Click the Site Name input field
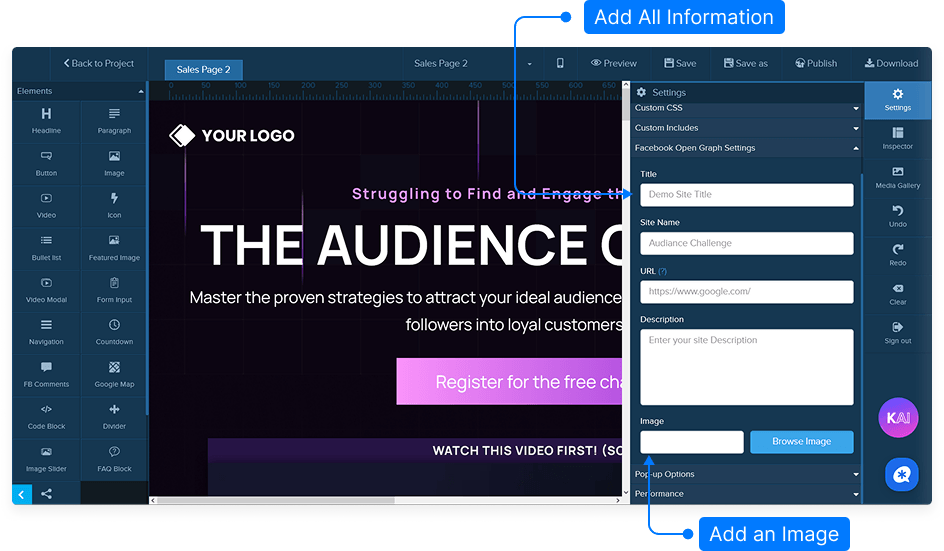The image size is (944, 551). point(746,243)
